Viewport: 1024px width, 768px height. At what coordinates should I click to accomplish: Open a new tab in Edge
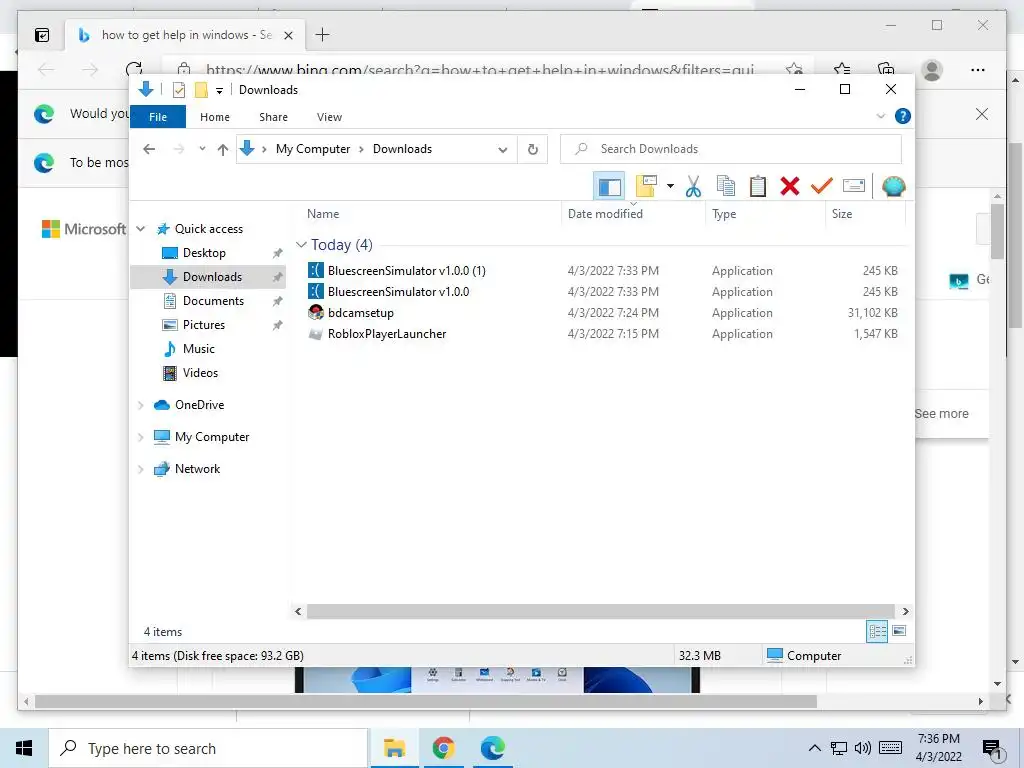[x=322, y=35]
